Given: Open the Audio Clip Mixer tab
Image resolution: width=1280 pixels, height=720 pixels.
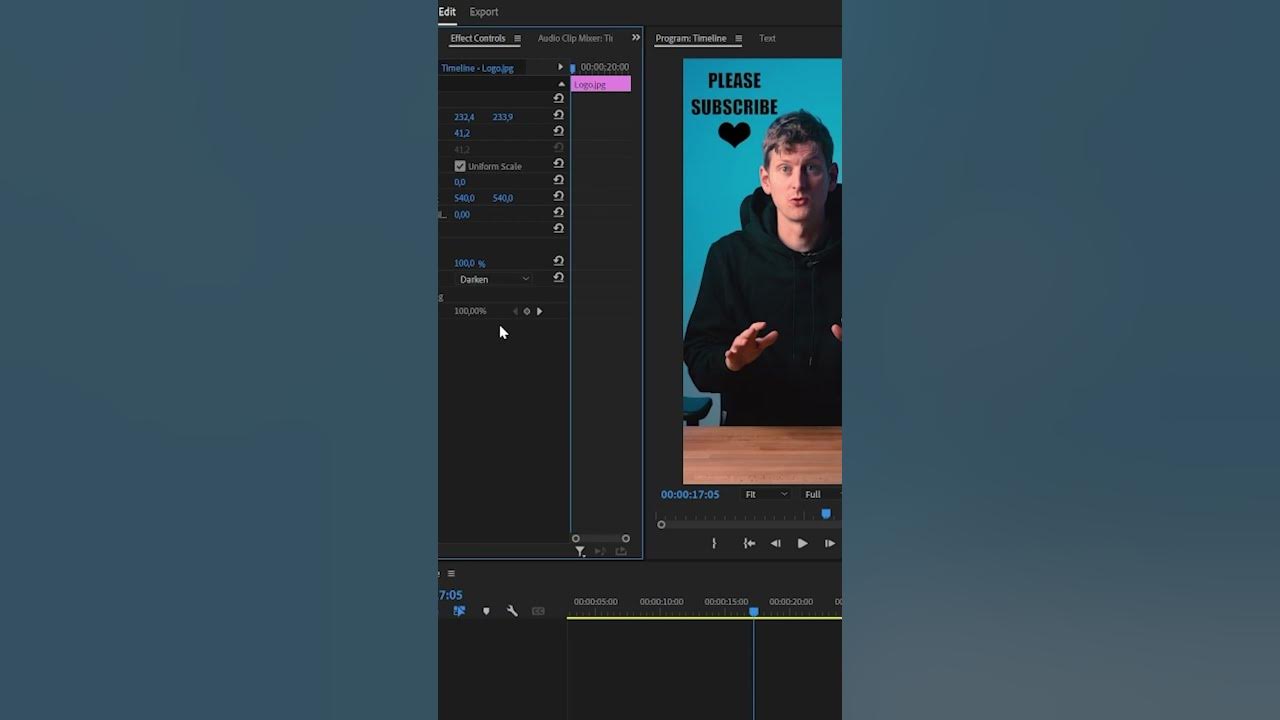Looking at the screenshot, I should 575,38.
